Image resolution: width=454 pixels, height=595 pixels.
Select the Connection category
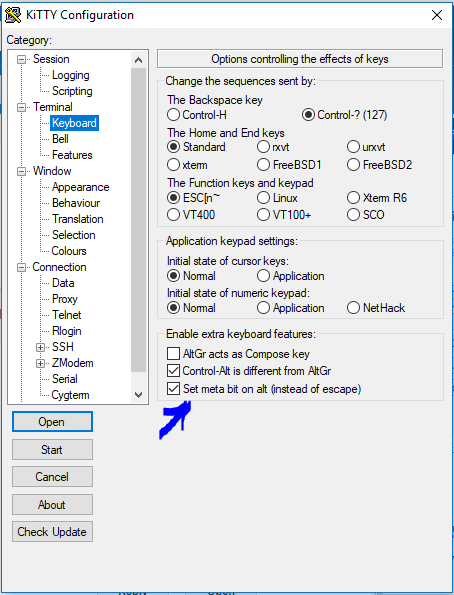pyautogui.click(x=60, y=267)
